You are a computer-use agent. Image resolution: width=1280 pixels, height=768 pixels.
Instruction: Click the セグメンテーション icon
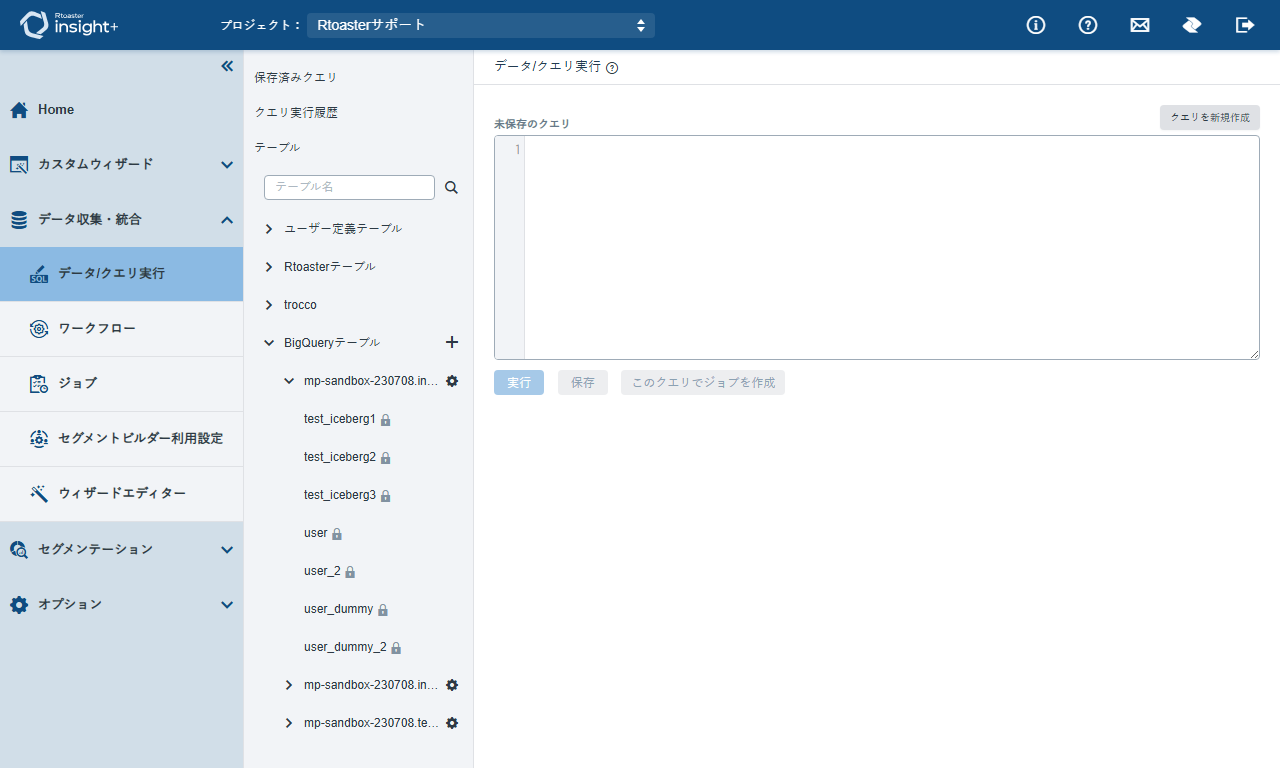pos(19,549)
